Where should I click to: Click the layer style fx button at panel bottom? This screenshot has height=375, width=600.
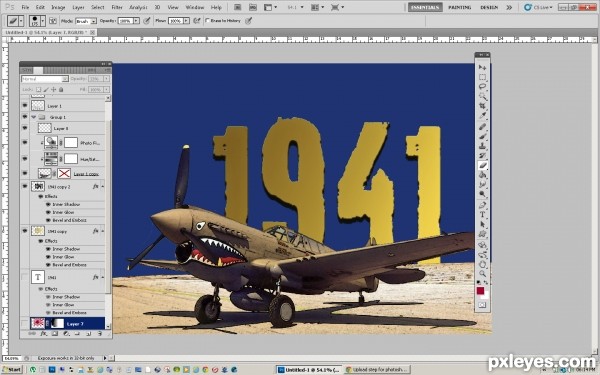43,334
